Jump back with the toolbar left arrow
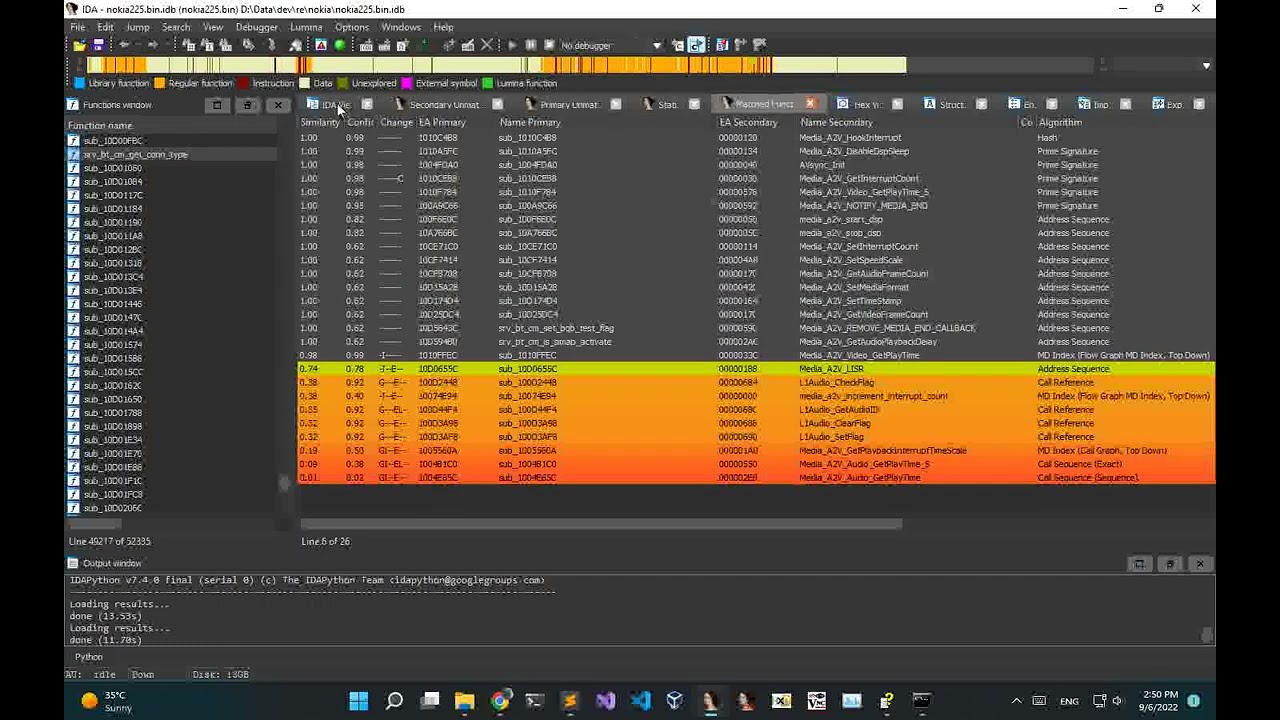 click(x=125, y=45)
